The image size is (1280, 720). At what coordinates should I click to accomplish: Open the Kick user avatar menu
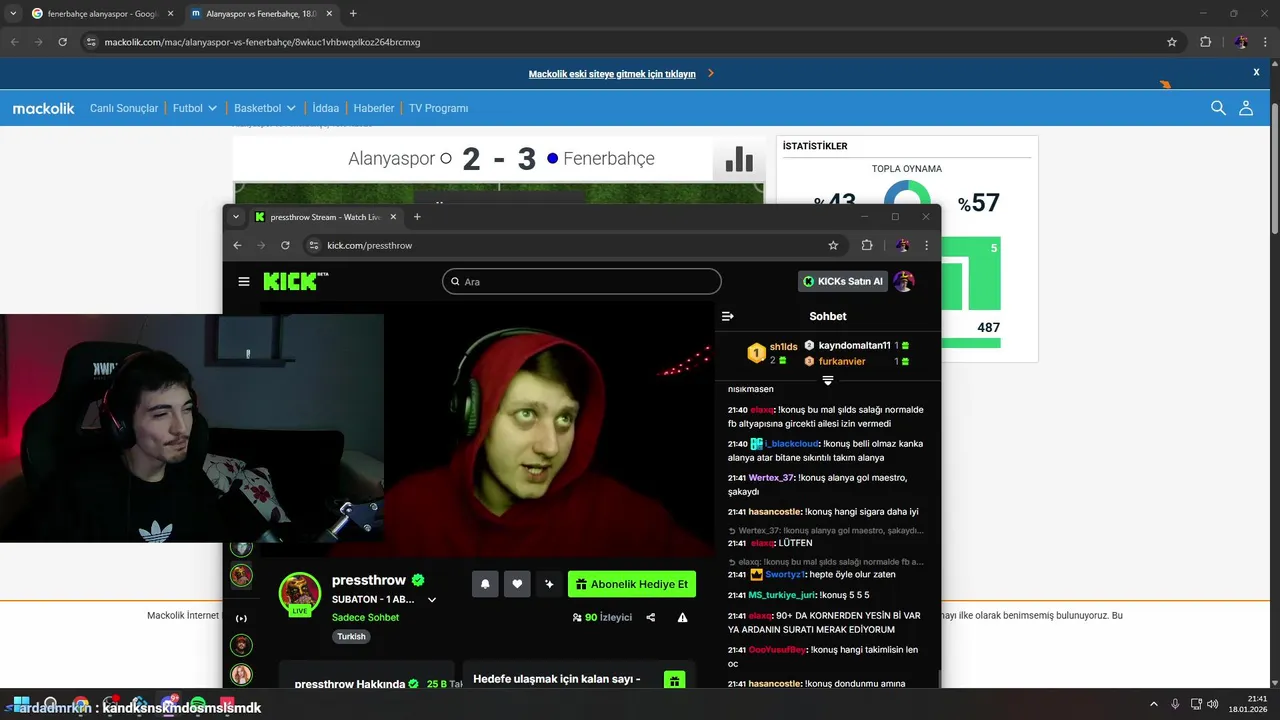point(904,281)
